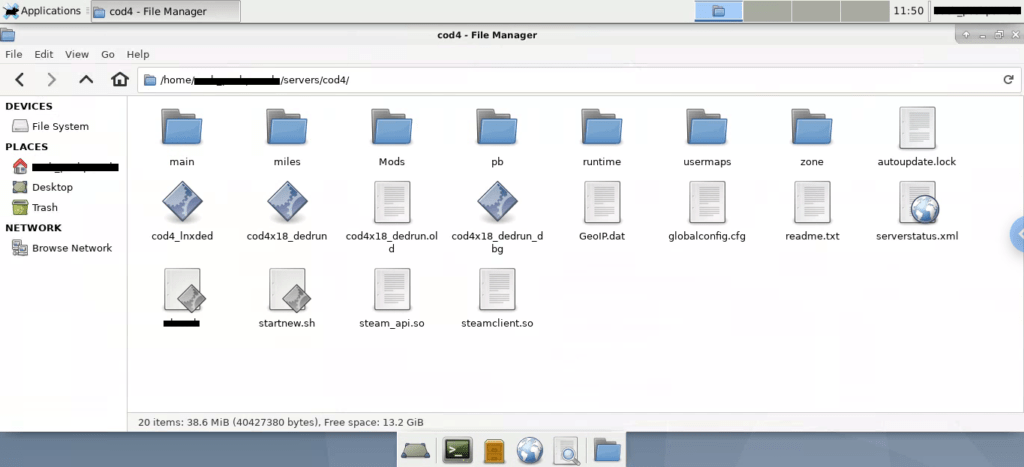Click the blue edge handle on right side
1024x467 pixels.
[x=1017, y=234]
